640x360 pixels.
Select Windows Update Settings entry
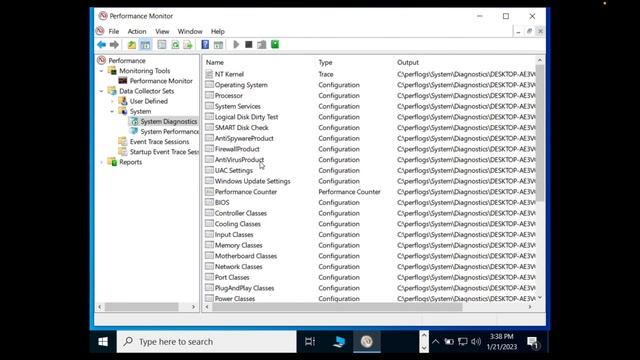click(252, 181)
